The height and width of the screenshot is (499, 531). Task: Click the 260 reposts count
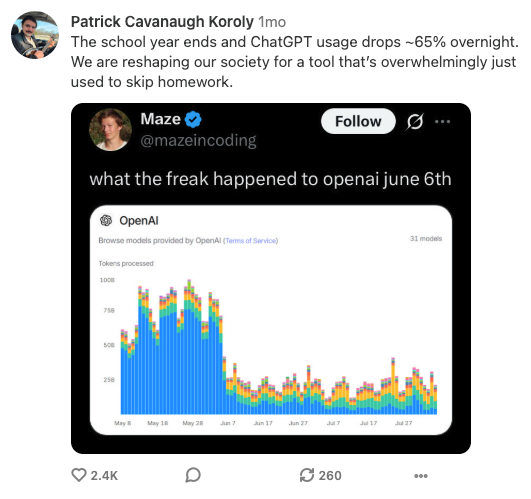(330, 475)
